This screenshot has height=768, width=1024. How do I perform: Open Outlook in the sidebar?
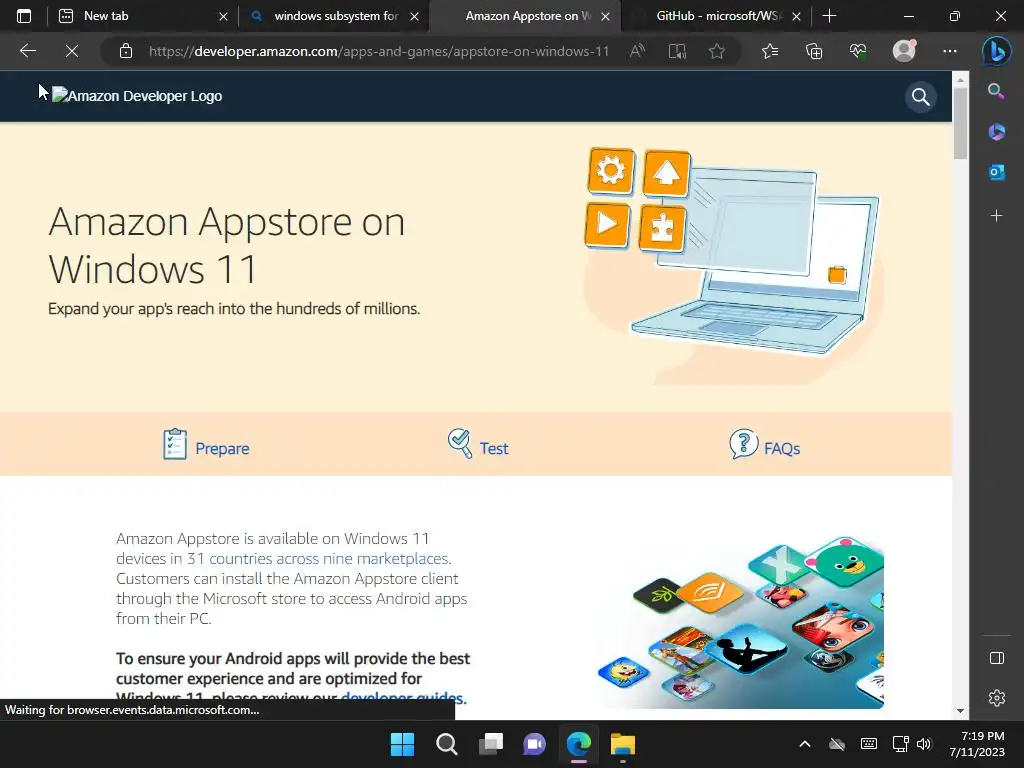click(x=997, y=172)
